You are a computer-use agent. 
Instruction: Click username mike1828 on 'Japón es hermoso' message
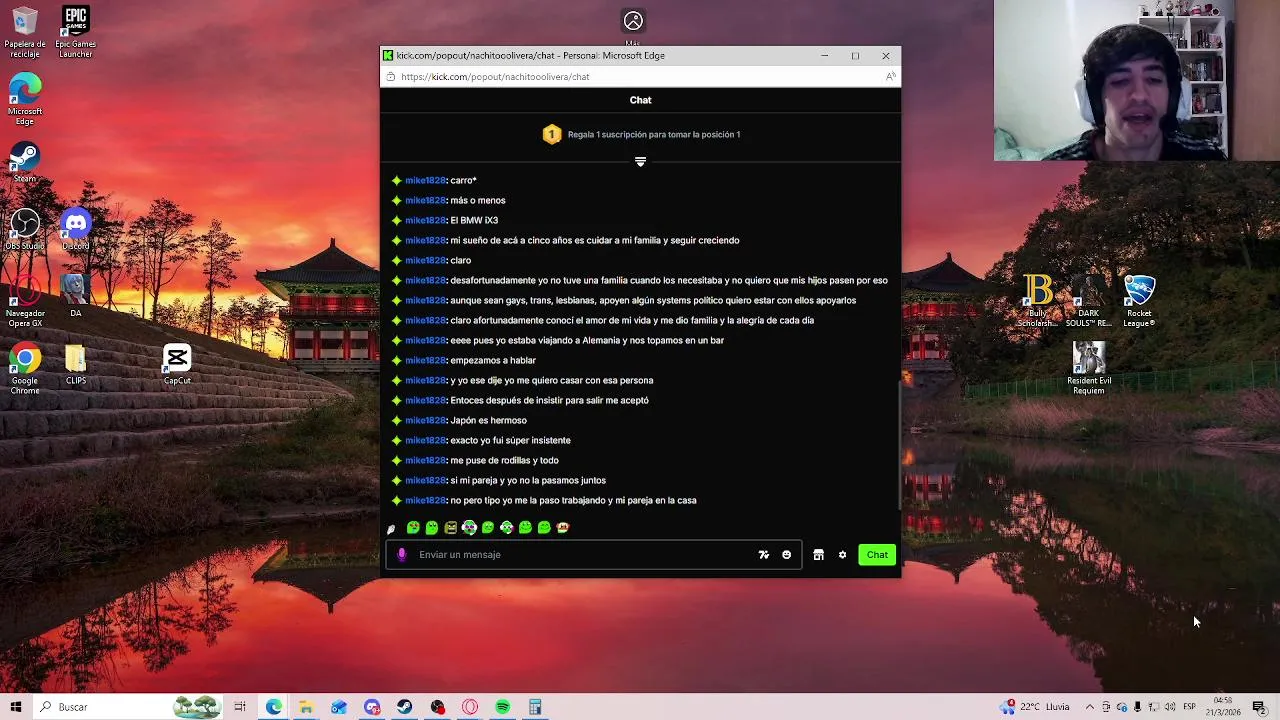(425, 420)
